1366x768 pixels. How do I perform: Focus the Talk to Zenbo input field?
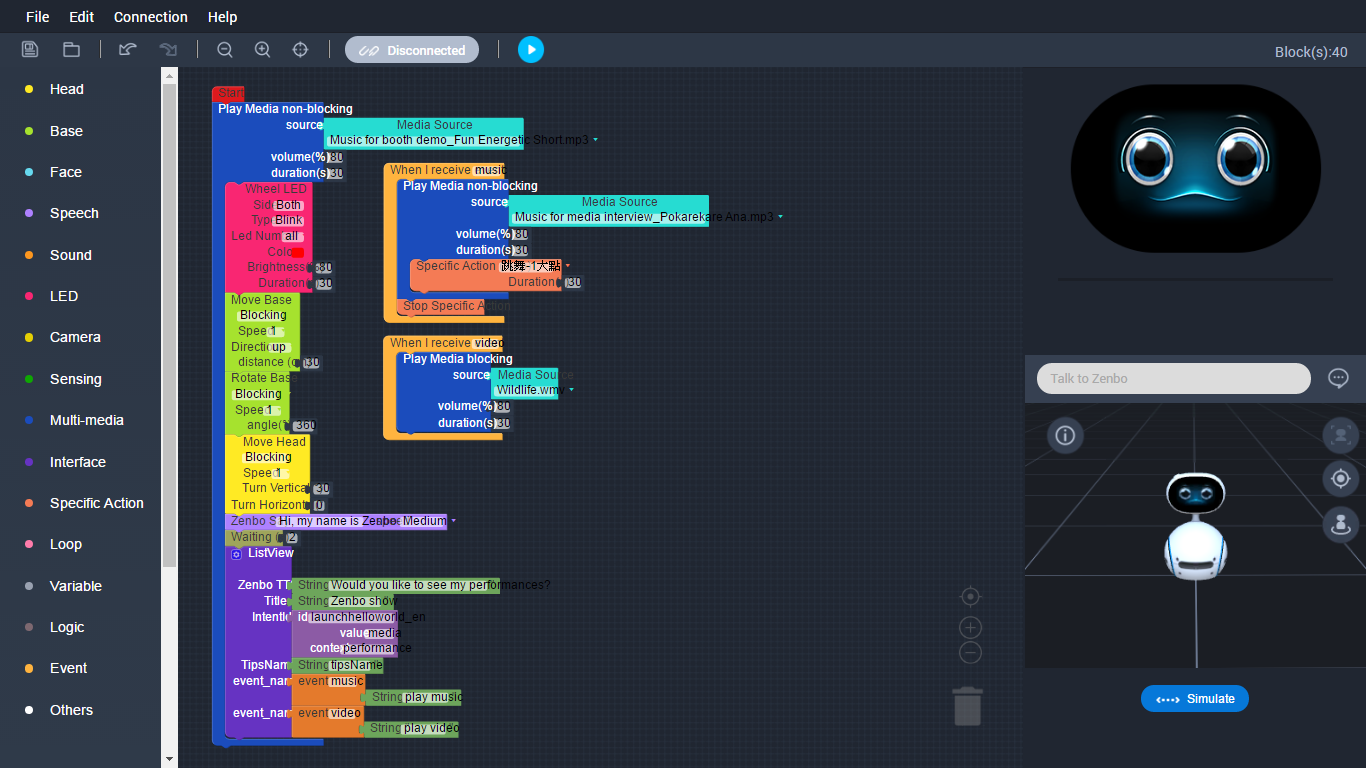point(1173,378)
